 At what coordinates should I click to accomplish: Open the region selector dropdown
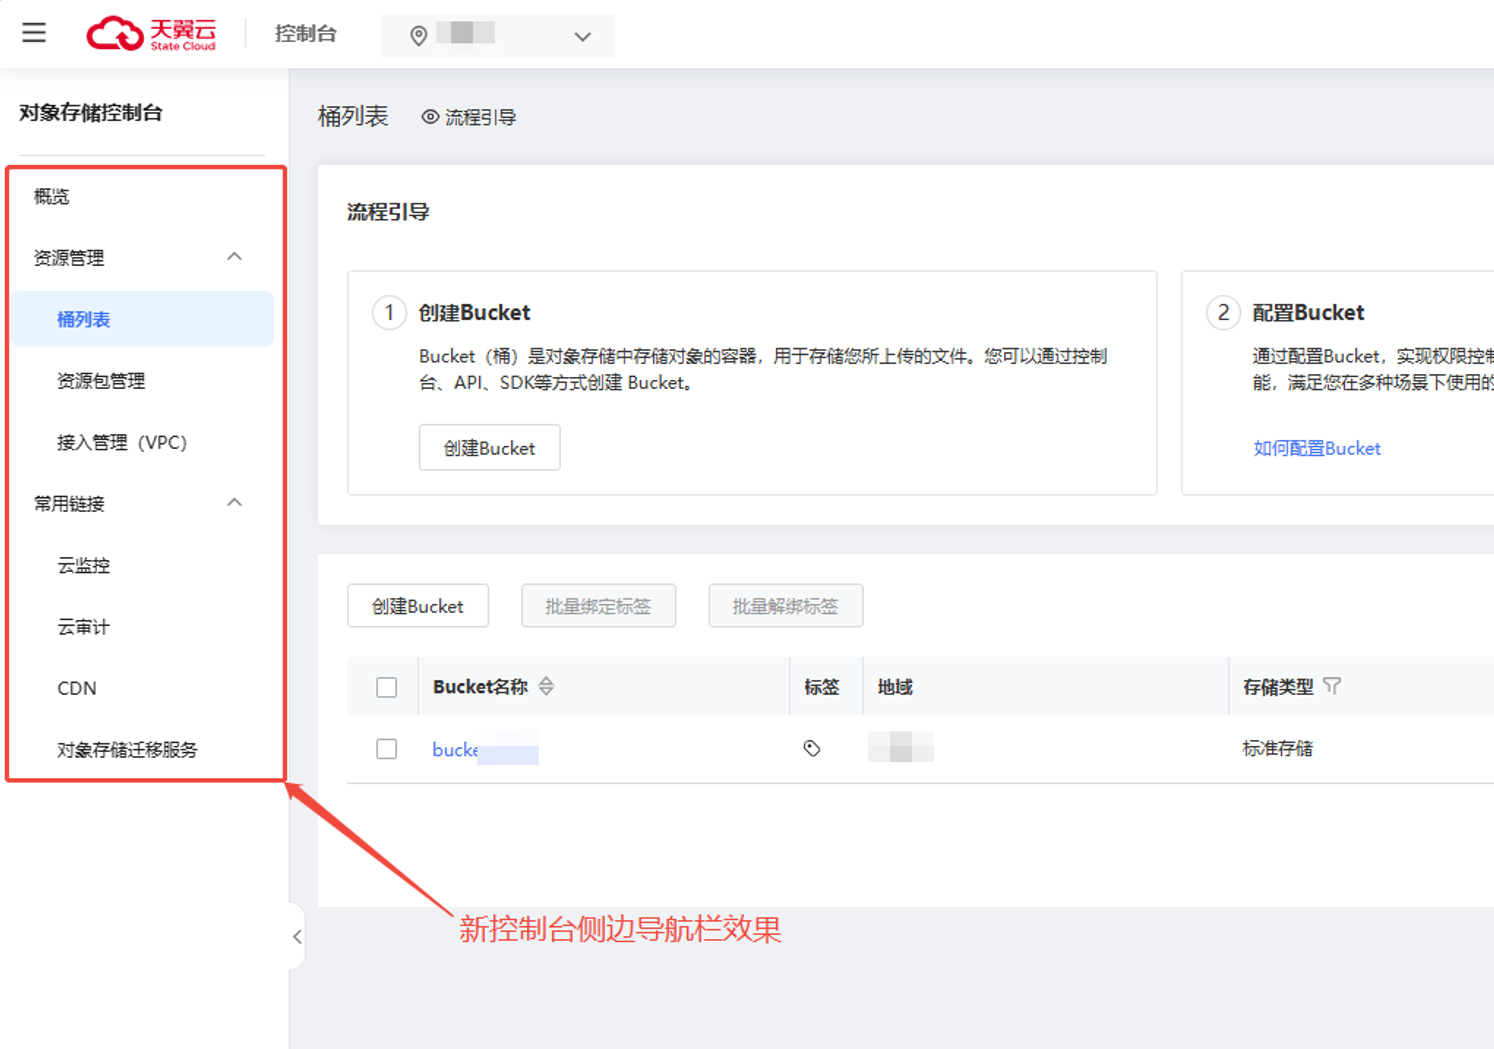(x=582, y=37)
